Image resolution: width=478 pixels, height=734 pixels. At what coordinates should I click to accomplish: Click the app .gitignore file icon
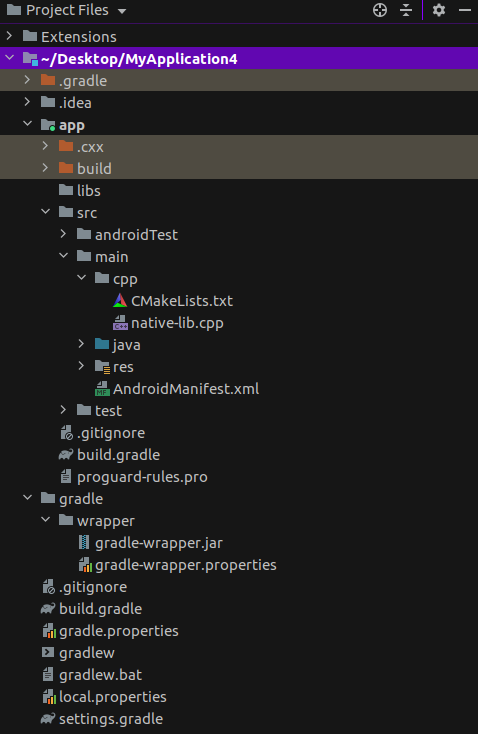tap(66, 433)
